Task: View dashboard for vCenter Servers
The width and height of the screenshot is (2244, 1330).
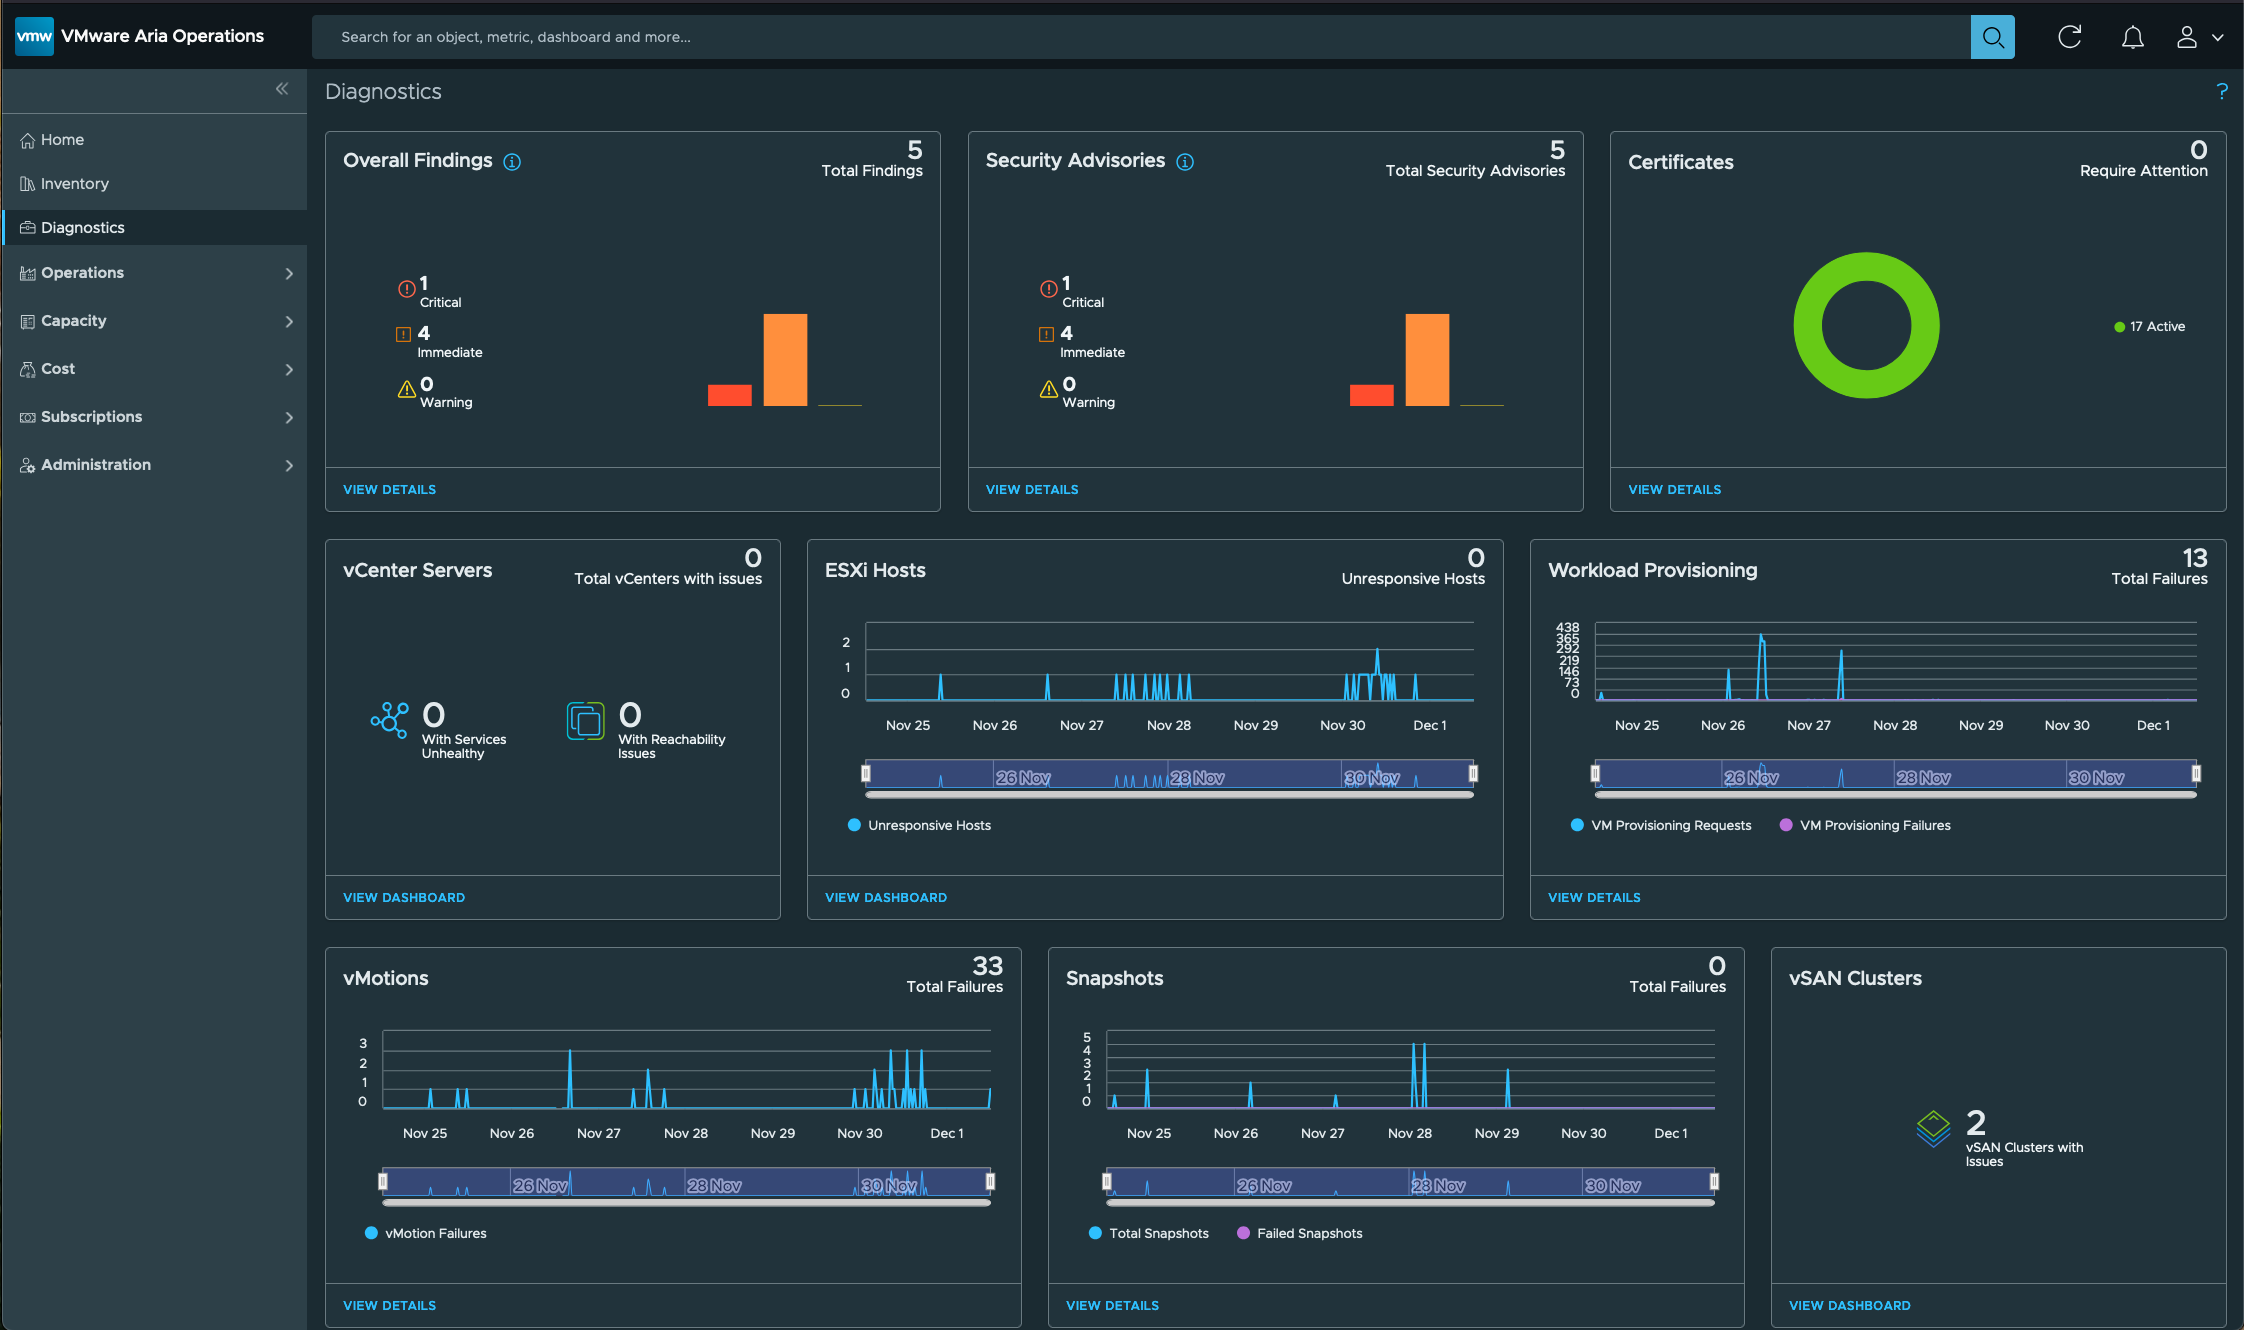Action: (x=404, y=898)
